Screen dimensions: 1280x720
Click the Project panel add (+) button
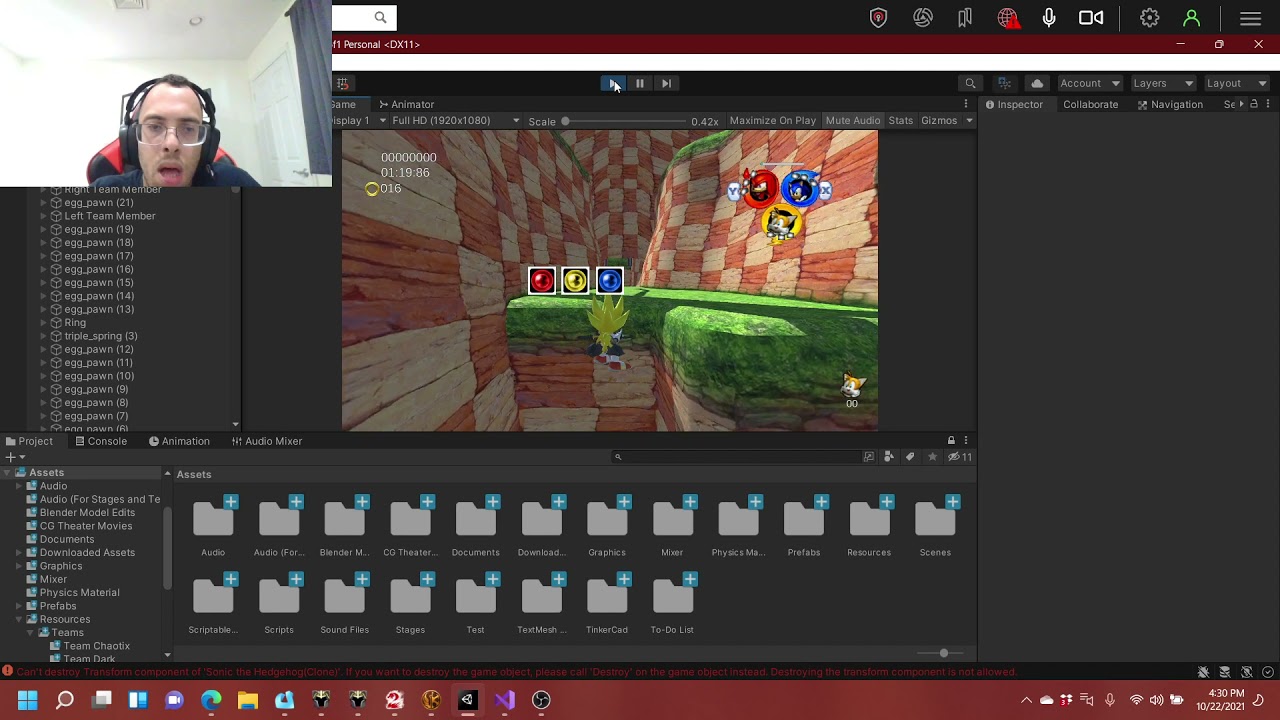pos(14,457)
